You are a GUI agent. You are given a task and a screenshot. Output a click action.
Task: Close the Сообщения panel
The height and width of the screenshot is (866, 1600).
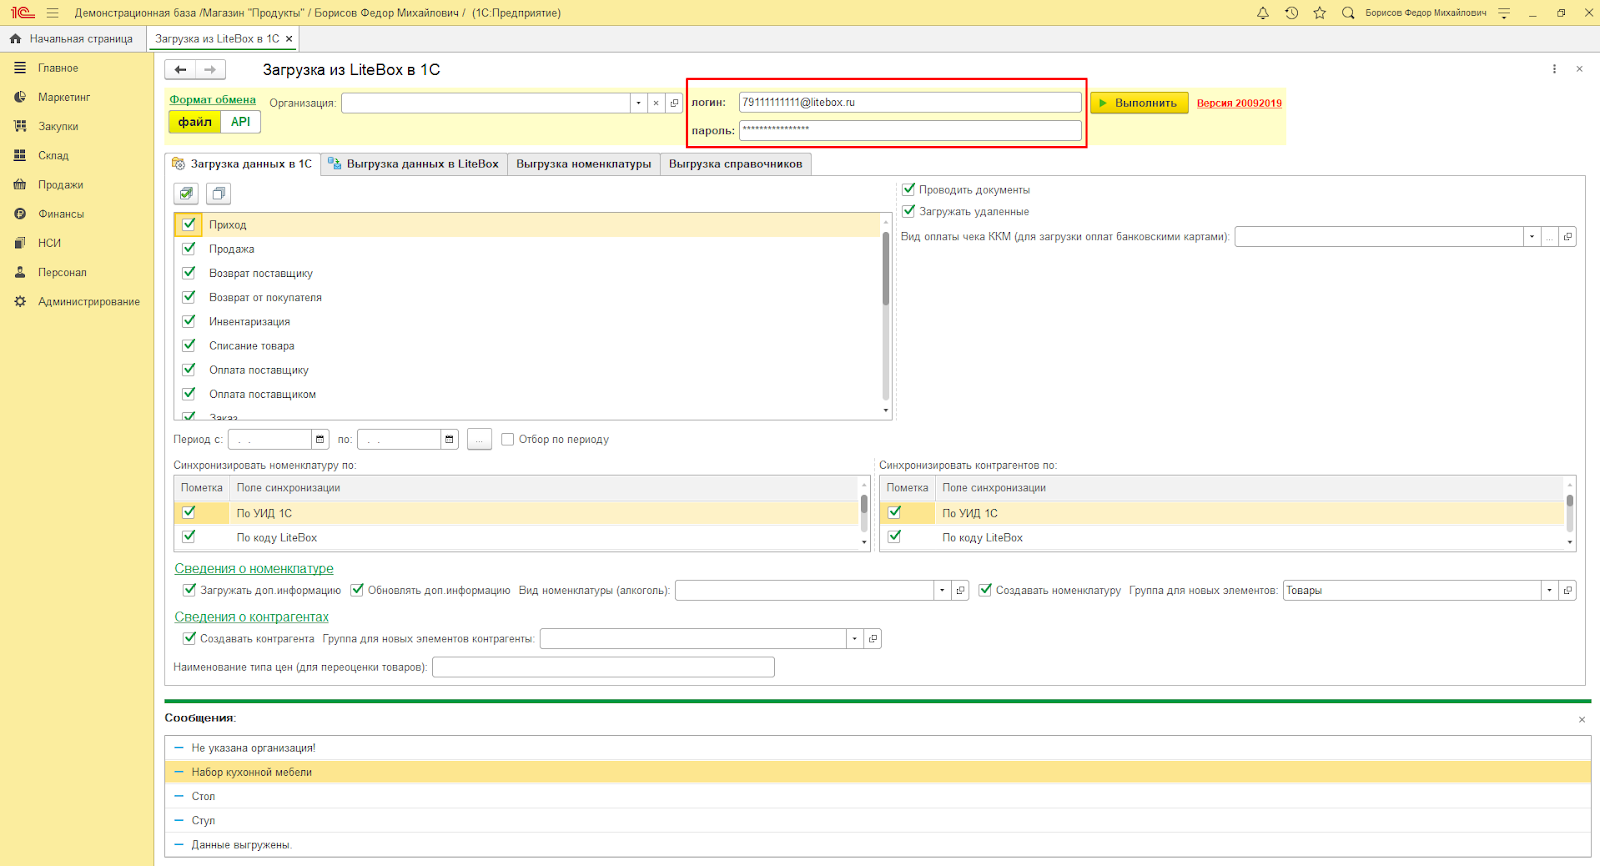1582,719
